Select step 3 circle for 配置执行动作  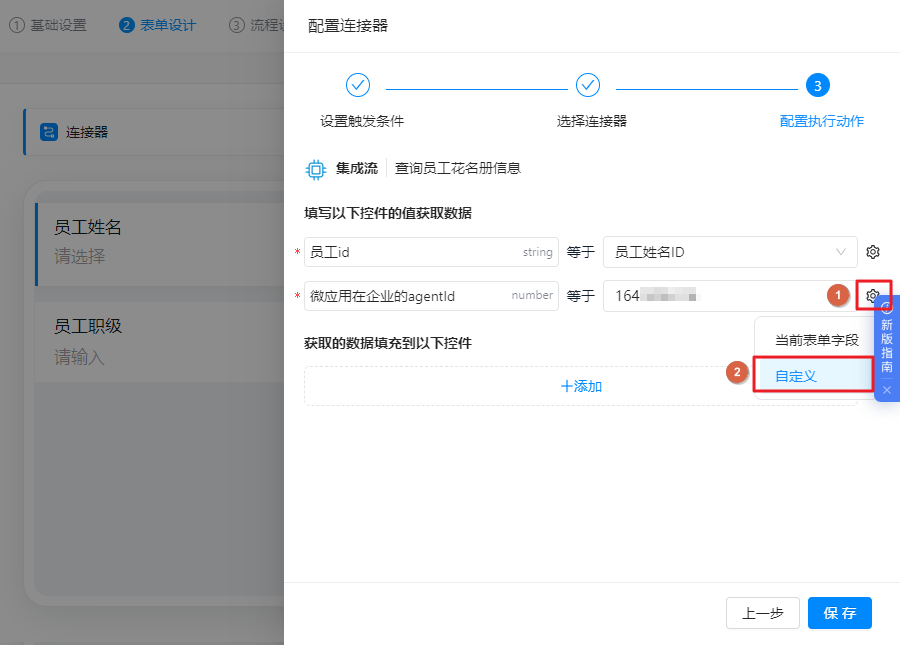pos(818,85)
